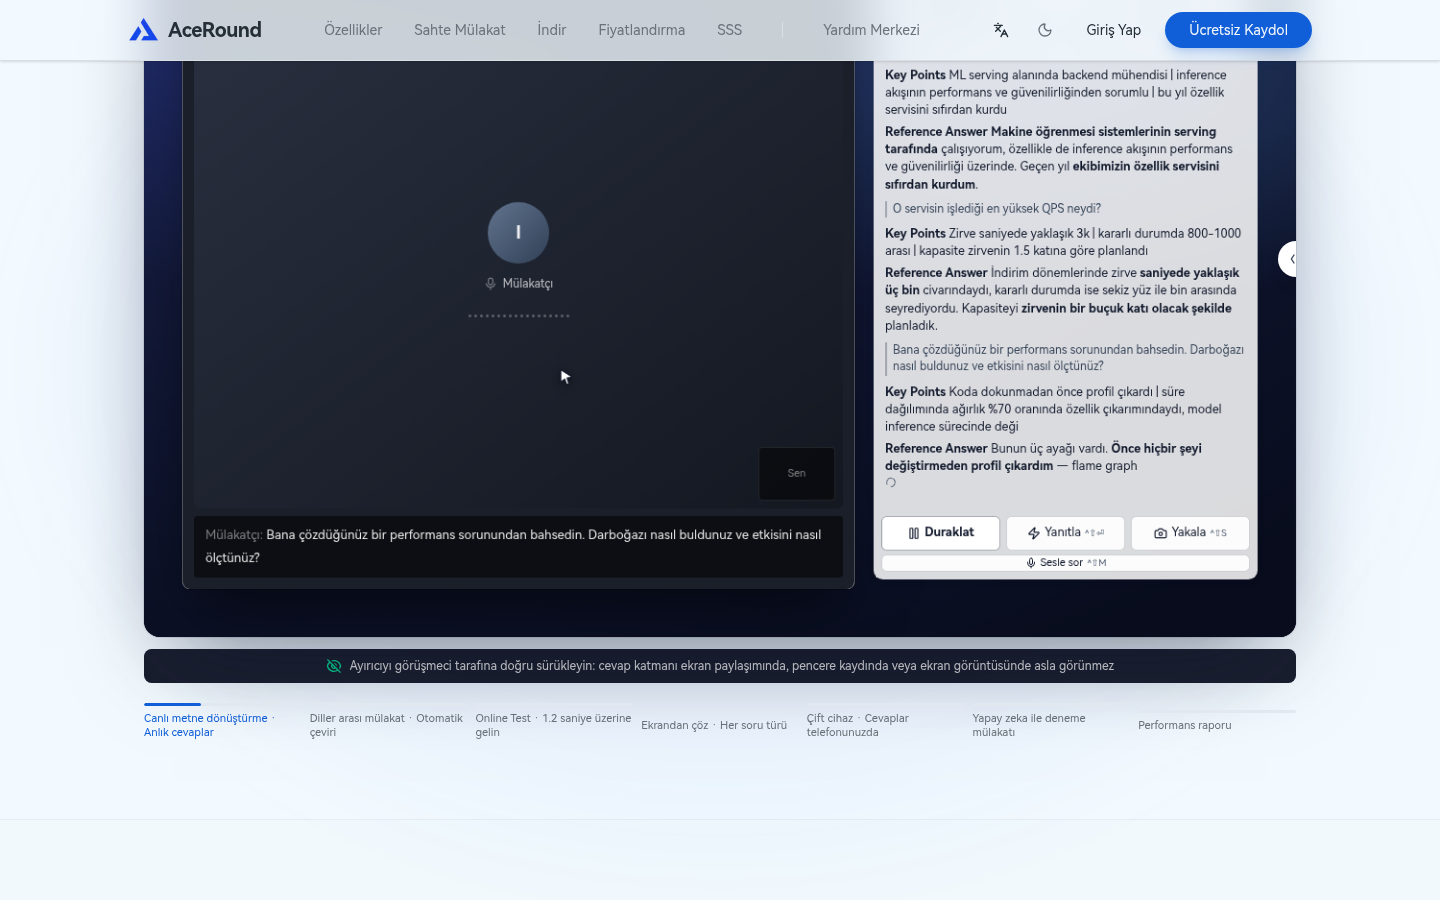Click the Sen video thumbnail
This screenshot has height=900, width=1440.
point(797,474)
